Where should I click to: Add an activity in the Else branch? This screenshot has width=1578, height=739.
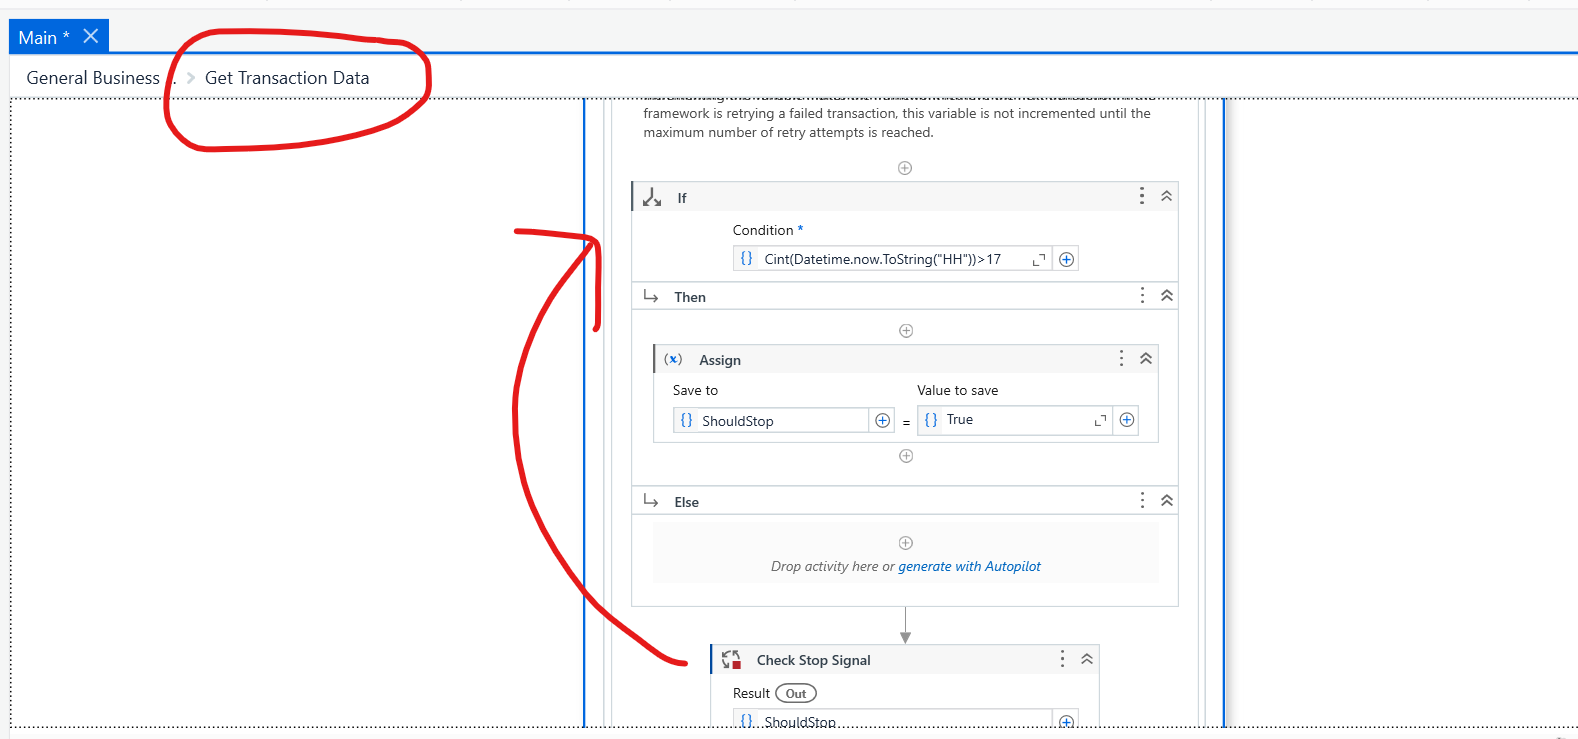point(906,543)
